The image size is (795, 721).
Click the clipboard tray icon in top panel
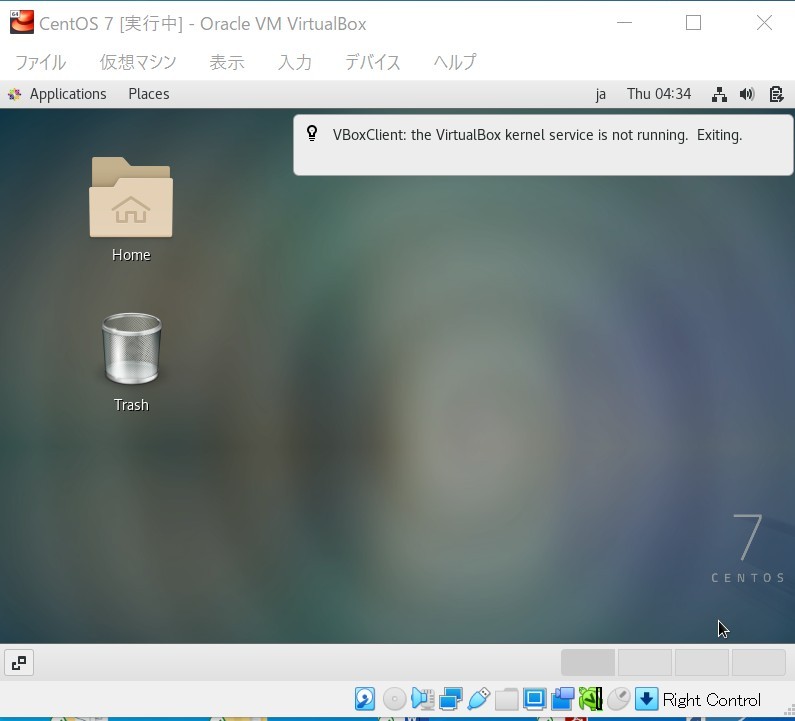point(776,94)
